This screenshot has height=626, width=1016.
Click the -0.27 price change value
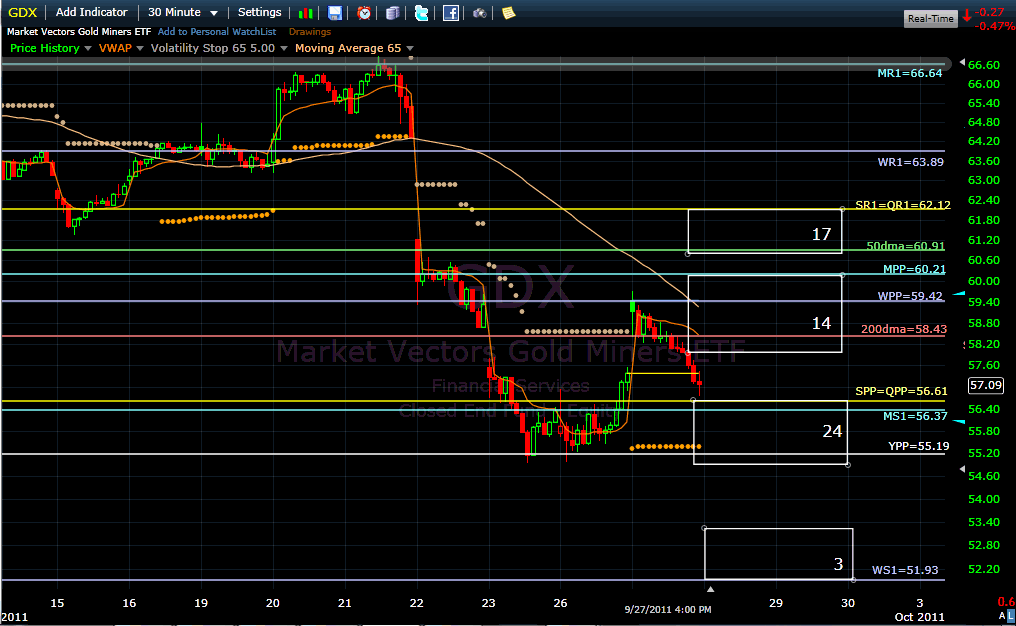point(991,12)
